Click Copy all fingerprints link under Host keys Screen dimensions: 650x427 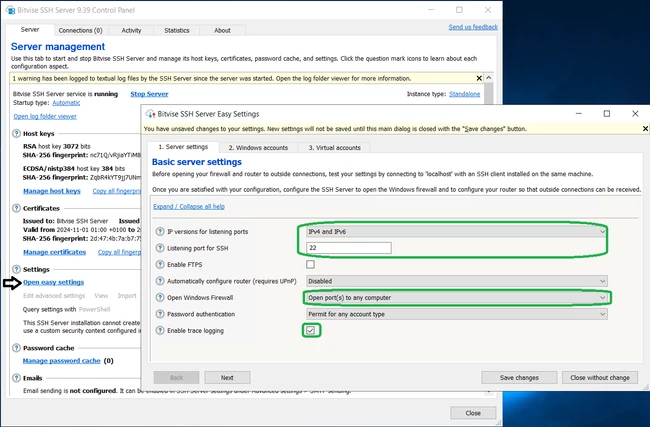116,191
